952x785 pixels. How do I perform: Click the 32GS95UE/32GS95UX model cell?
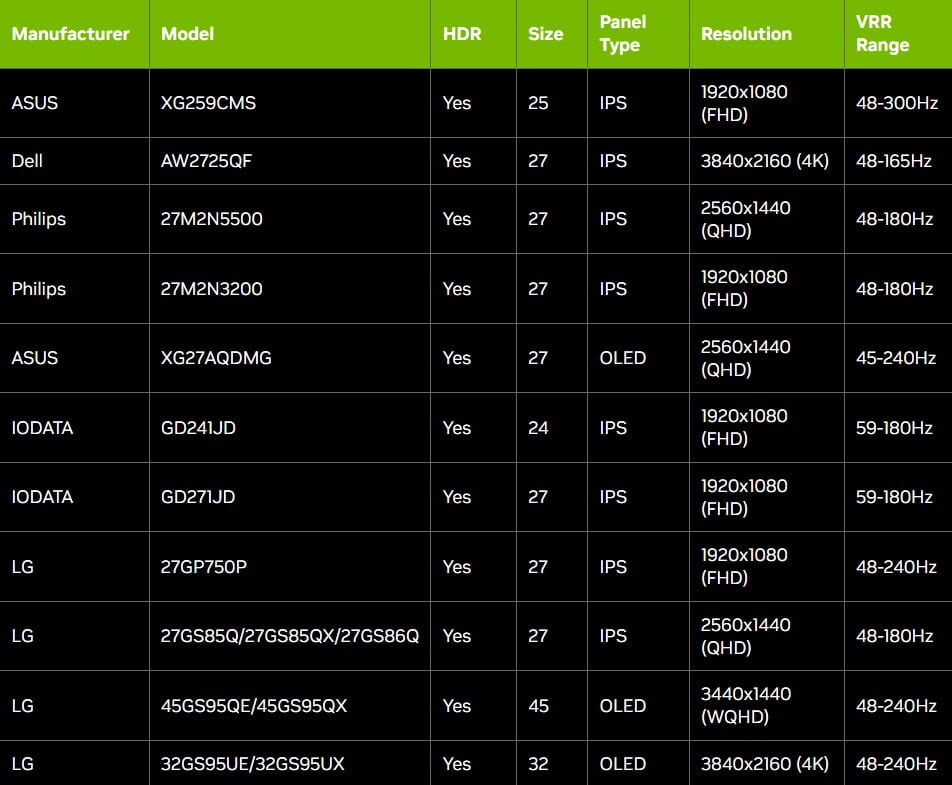[x=252, y=764]
